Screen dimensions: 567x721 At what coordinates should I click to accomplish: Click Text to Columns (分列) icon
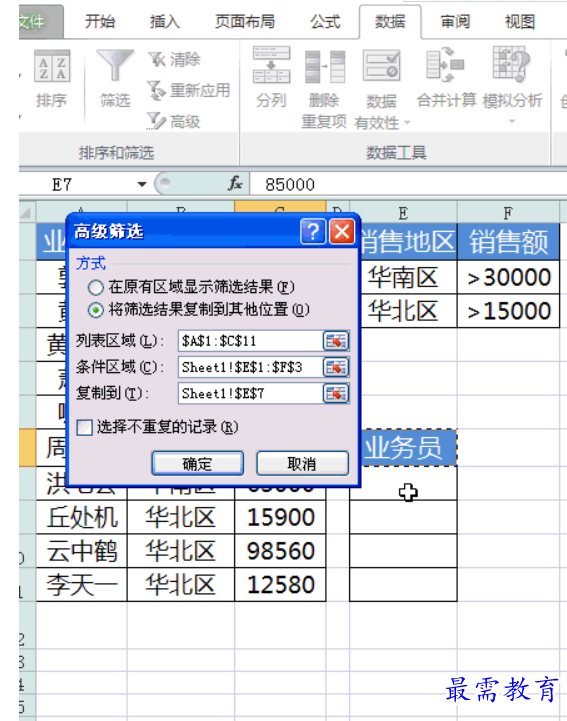(271, 65)
